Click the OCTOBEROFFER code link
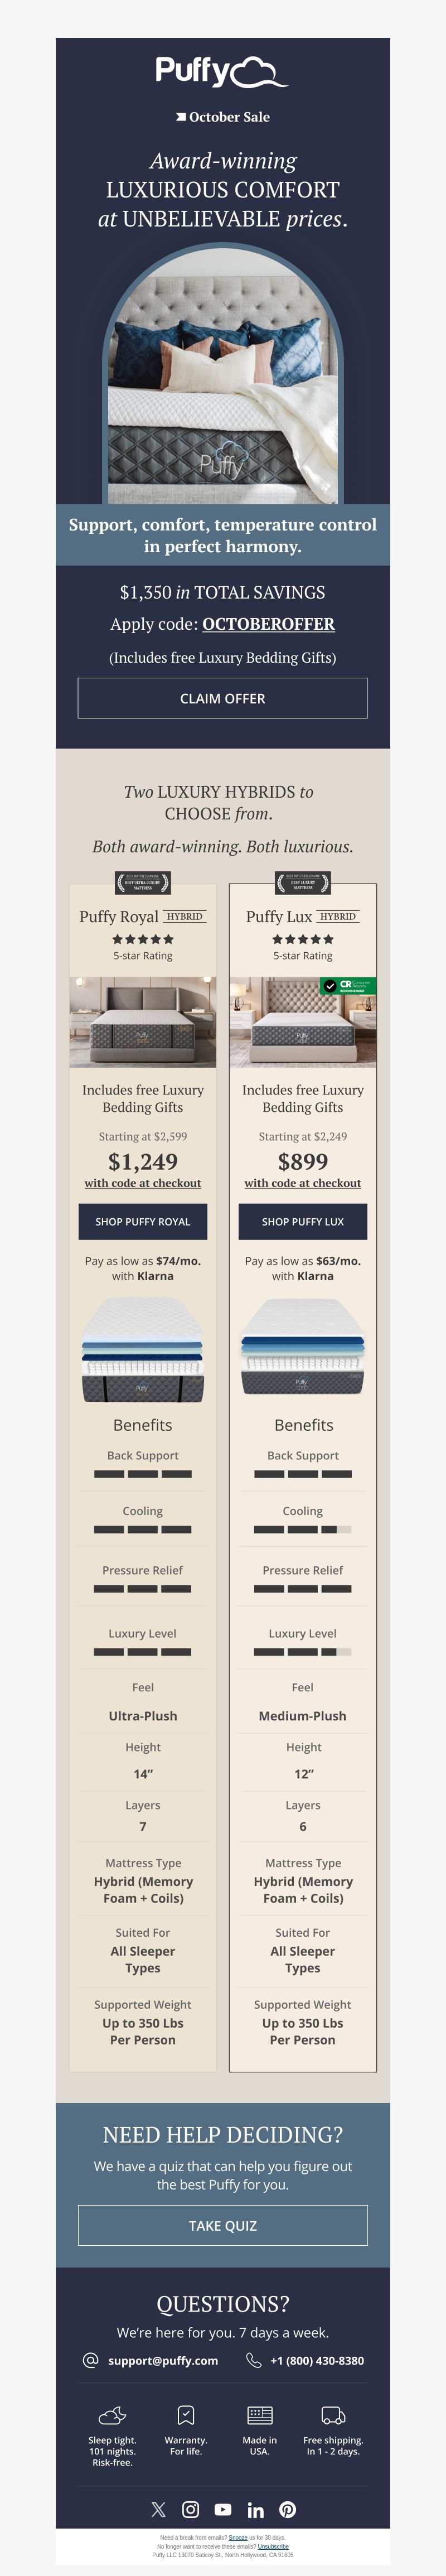 click(268, 624)
